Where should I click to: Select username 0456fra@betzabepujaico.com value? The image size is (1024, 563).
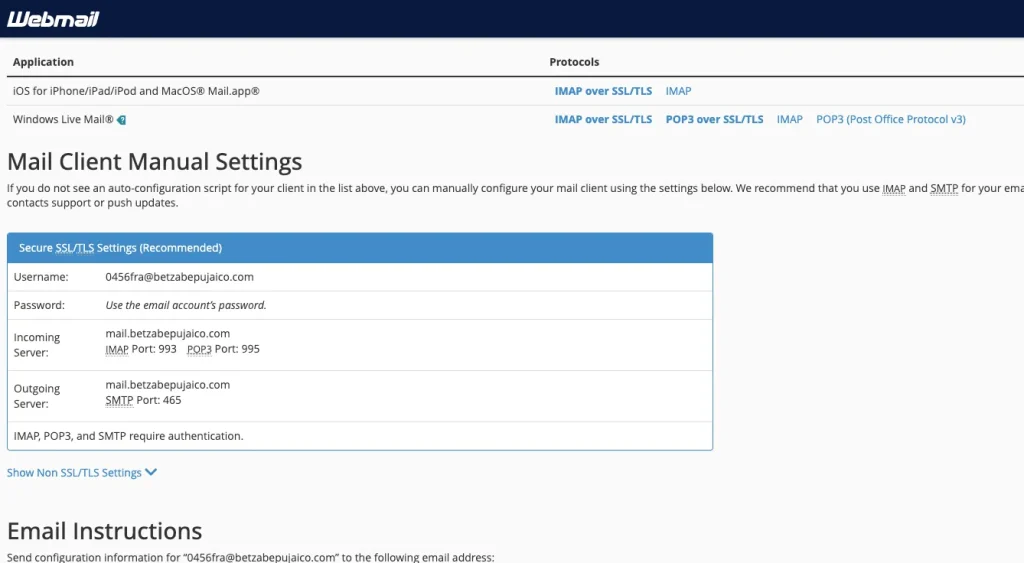(x=179, y=277)
